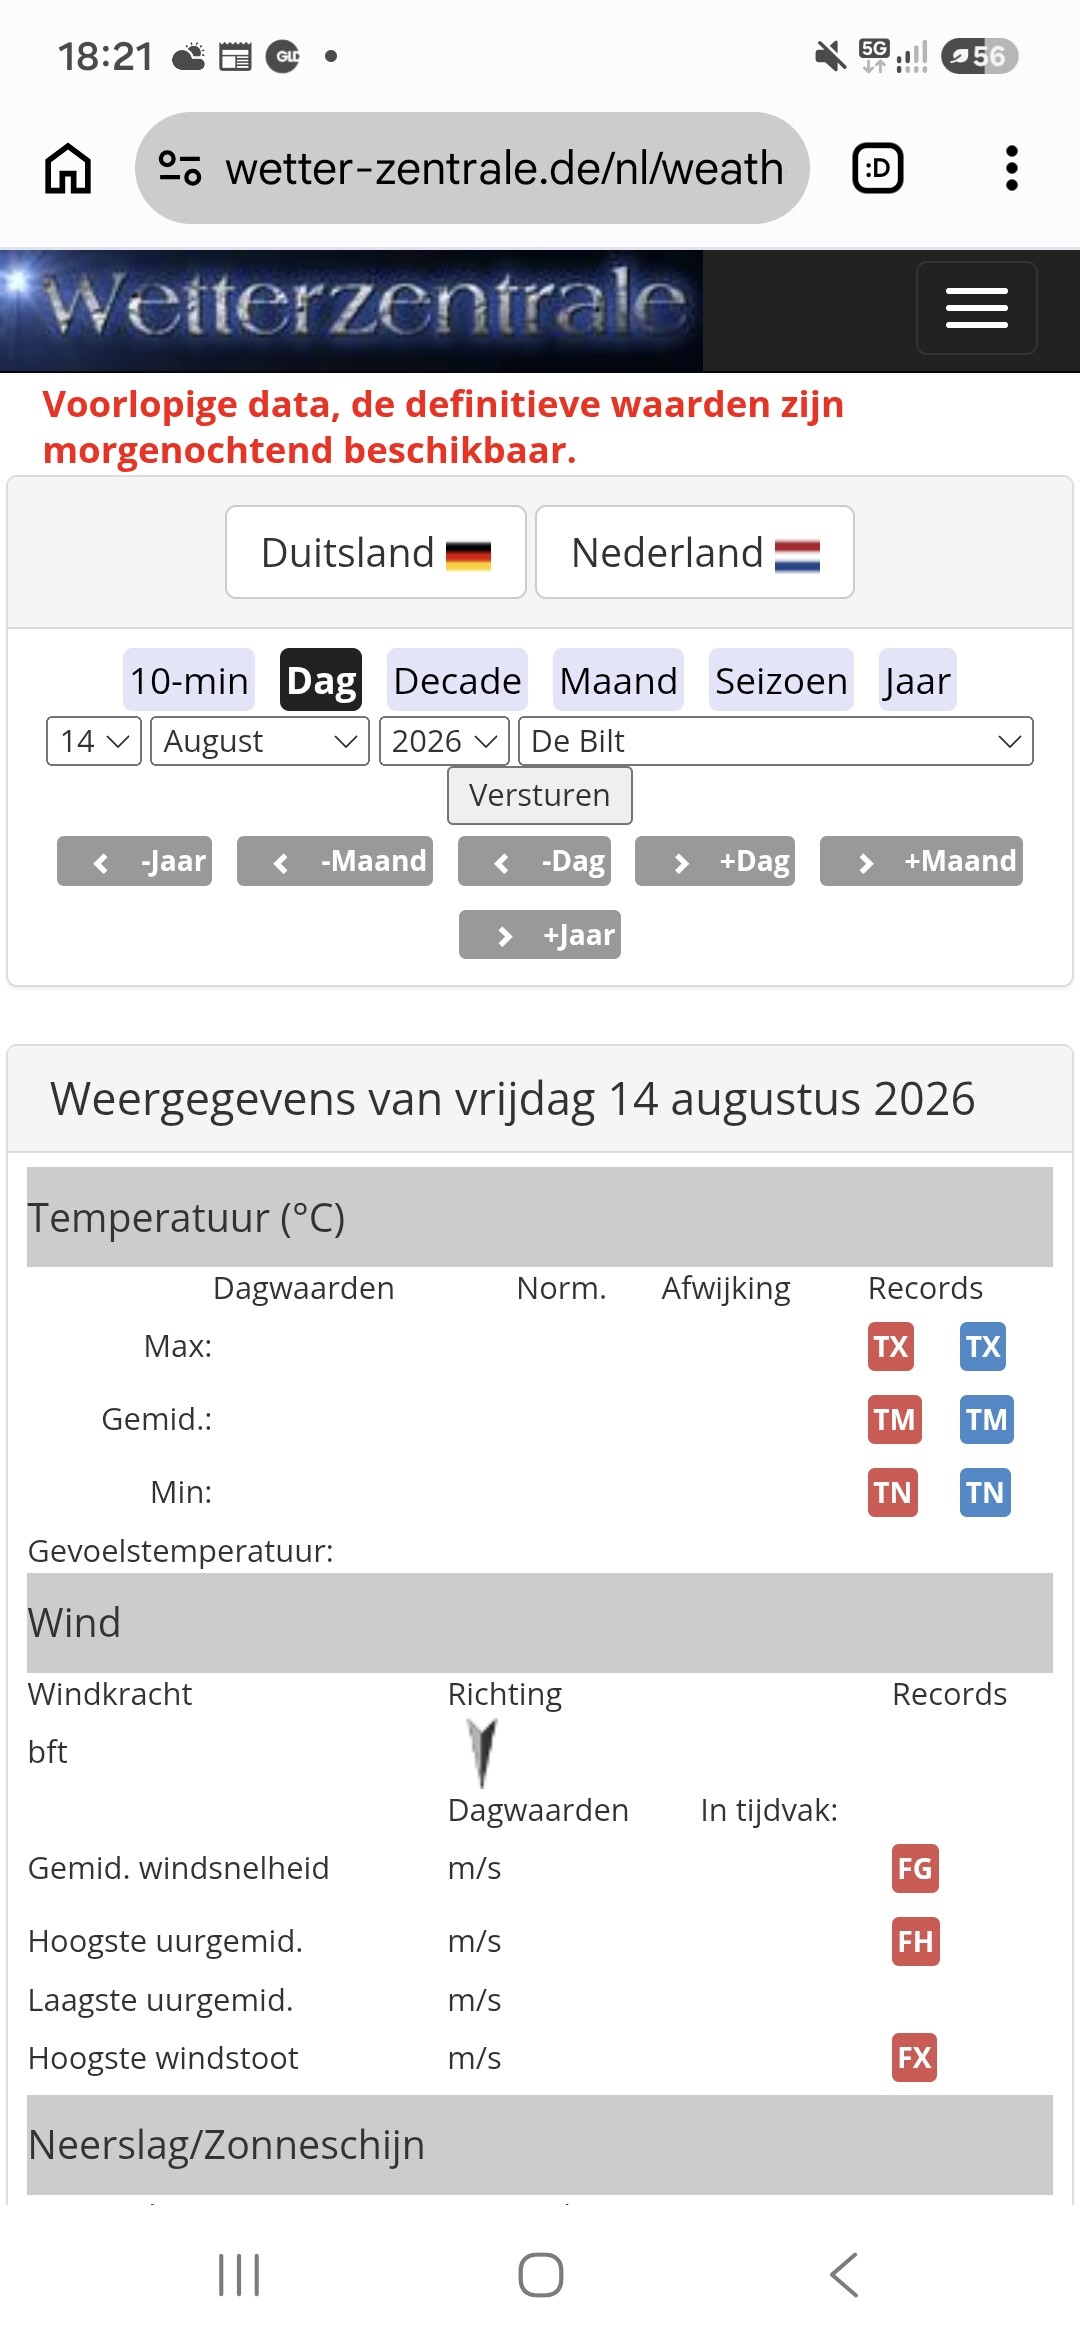Tap the browser home icon
Viewport: 1080px width, 2340px height.
pos(68,168)
